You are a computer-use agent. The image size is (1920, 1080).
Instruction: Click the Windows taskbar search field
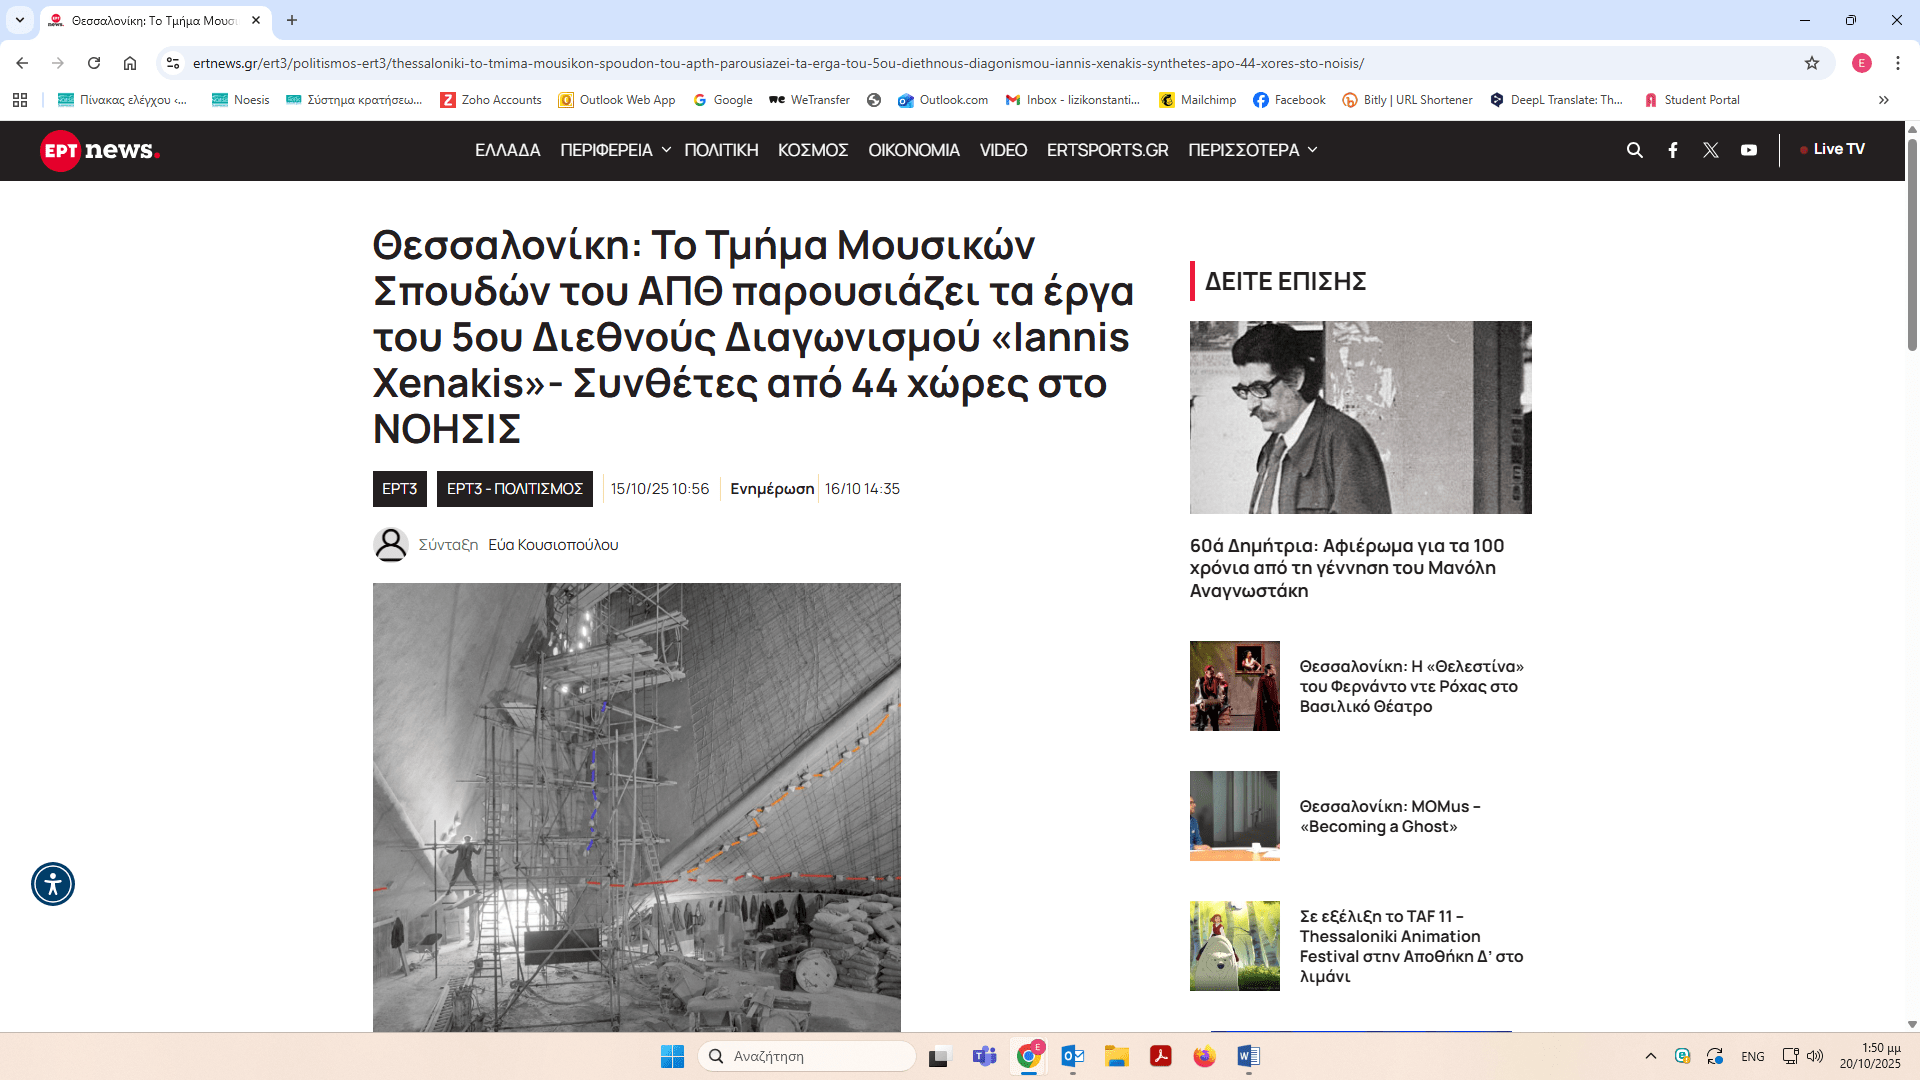(x=807, y=1056)
